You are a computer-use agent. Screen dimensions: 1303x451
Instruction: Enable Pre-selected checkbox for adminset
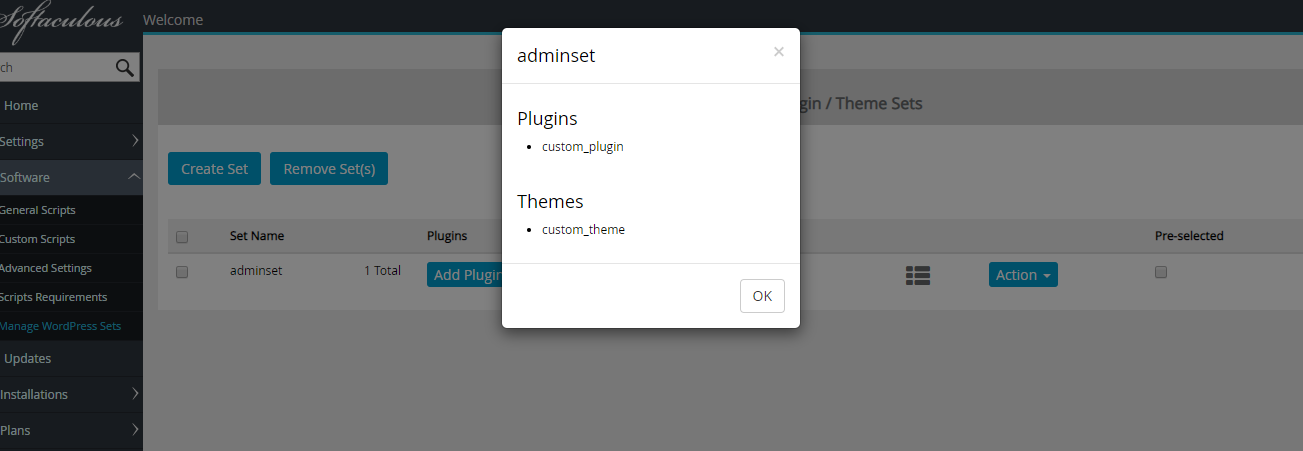pyautogui.click(x=1161, y=272)
